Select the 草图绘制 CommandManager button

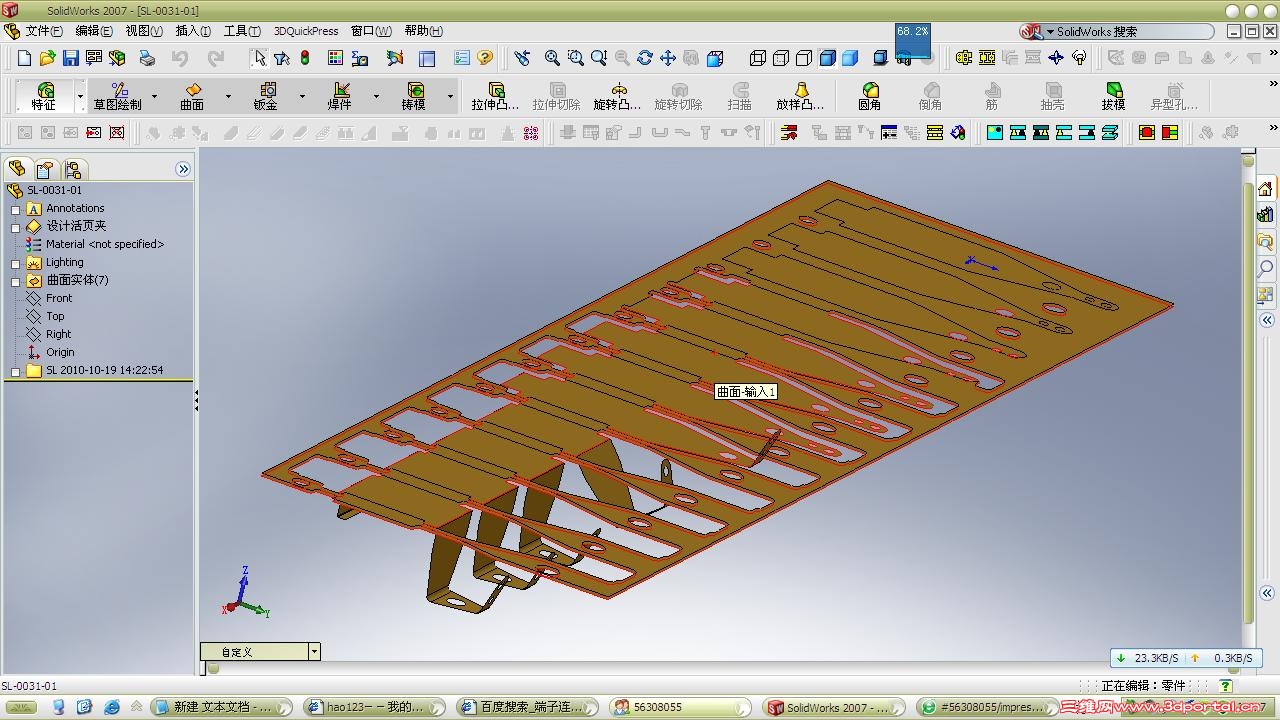coord(118,96)
